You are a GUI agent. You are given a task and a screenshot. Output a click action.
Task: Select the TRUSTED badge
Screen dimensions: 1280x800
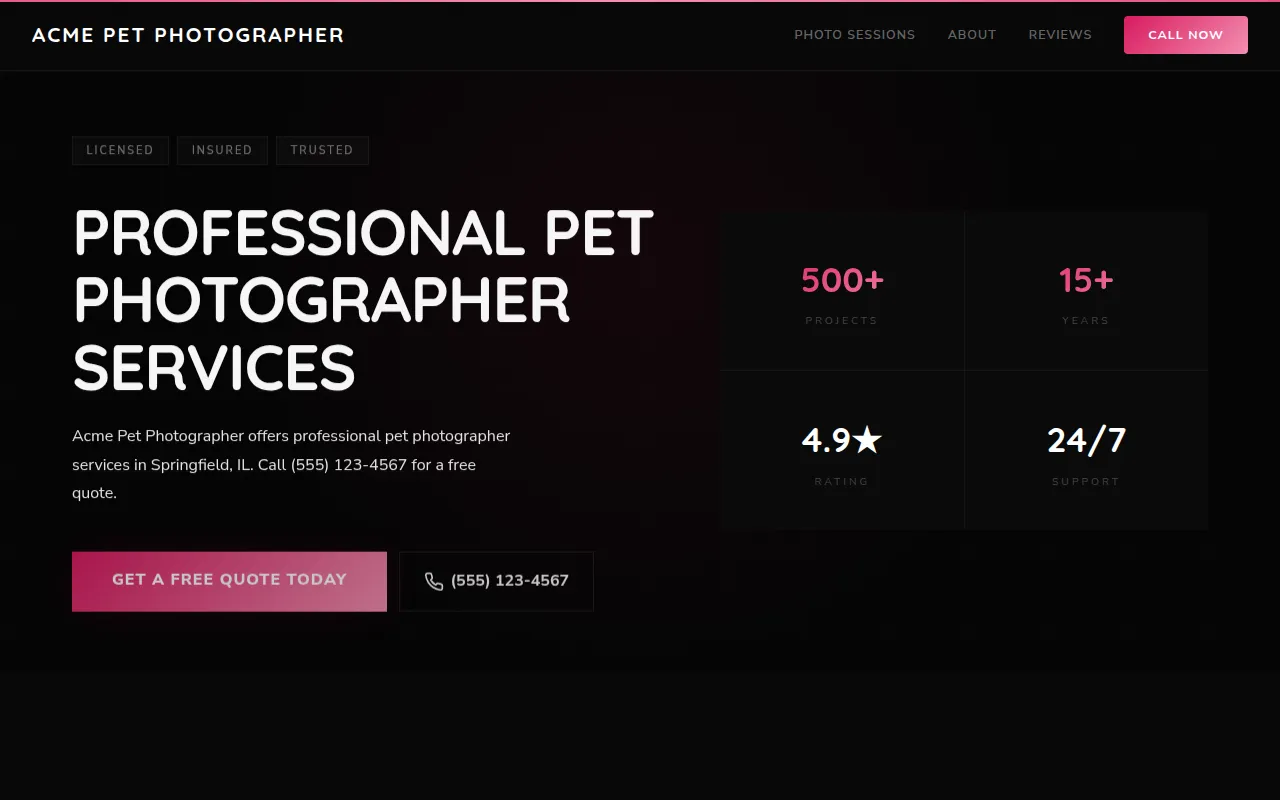click(322, 150)
